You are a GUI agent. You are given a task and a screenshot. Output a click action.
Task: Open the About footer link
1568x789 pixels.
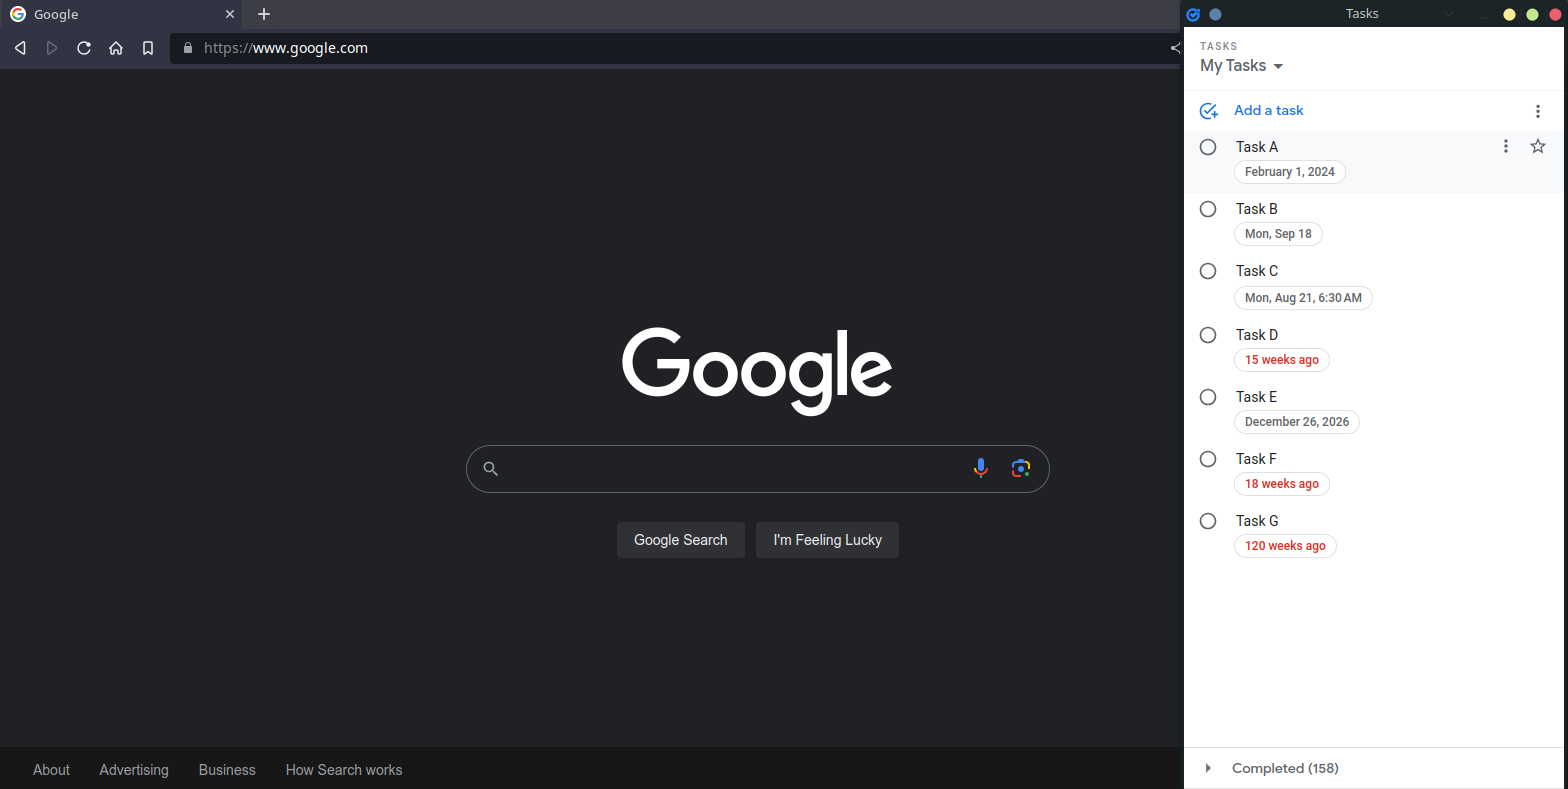51,770
